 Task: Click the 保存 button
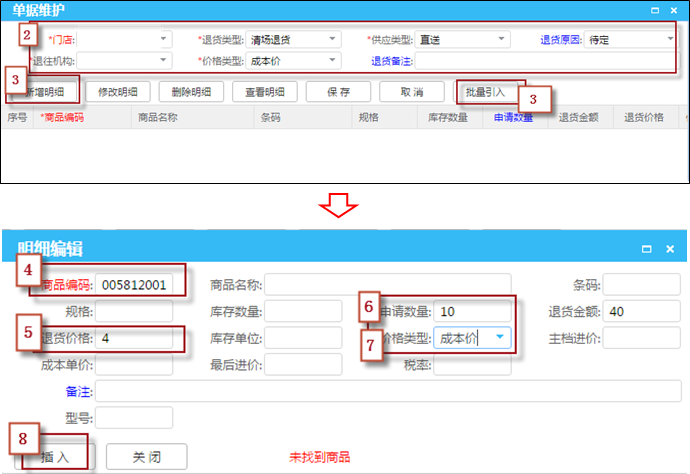[338, 92]
